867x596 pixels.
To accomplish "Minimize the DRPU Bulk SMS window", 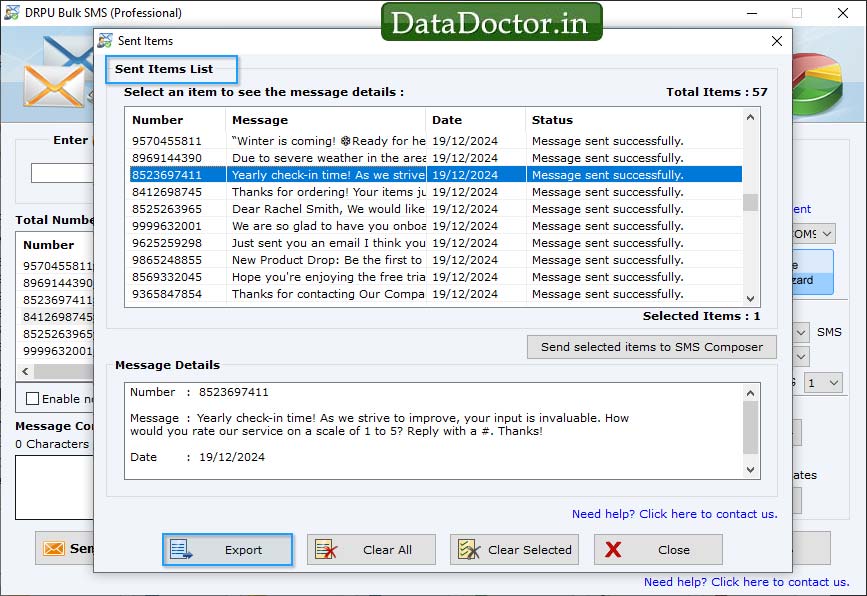I will tap(752, 13).
